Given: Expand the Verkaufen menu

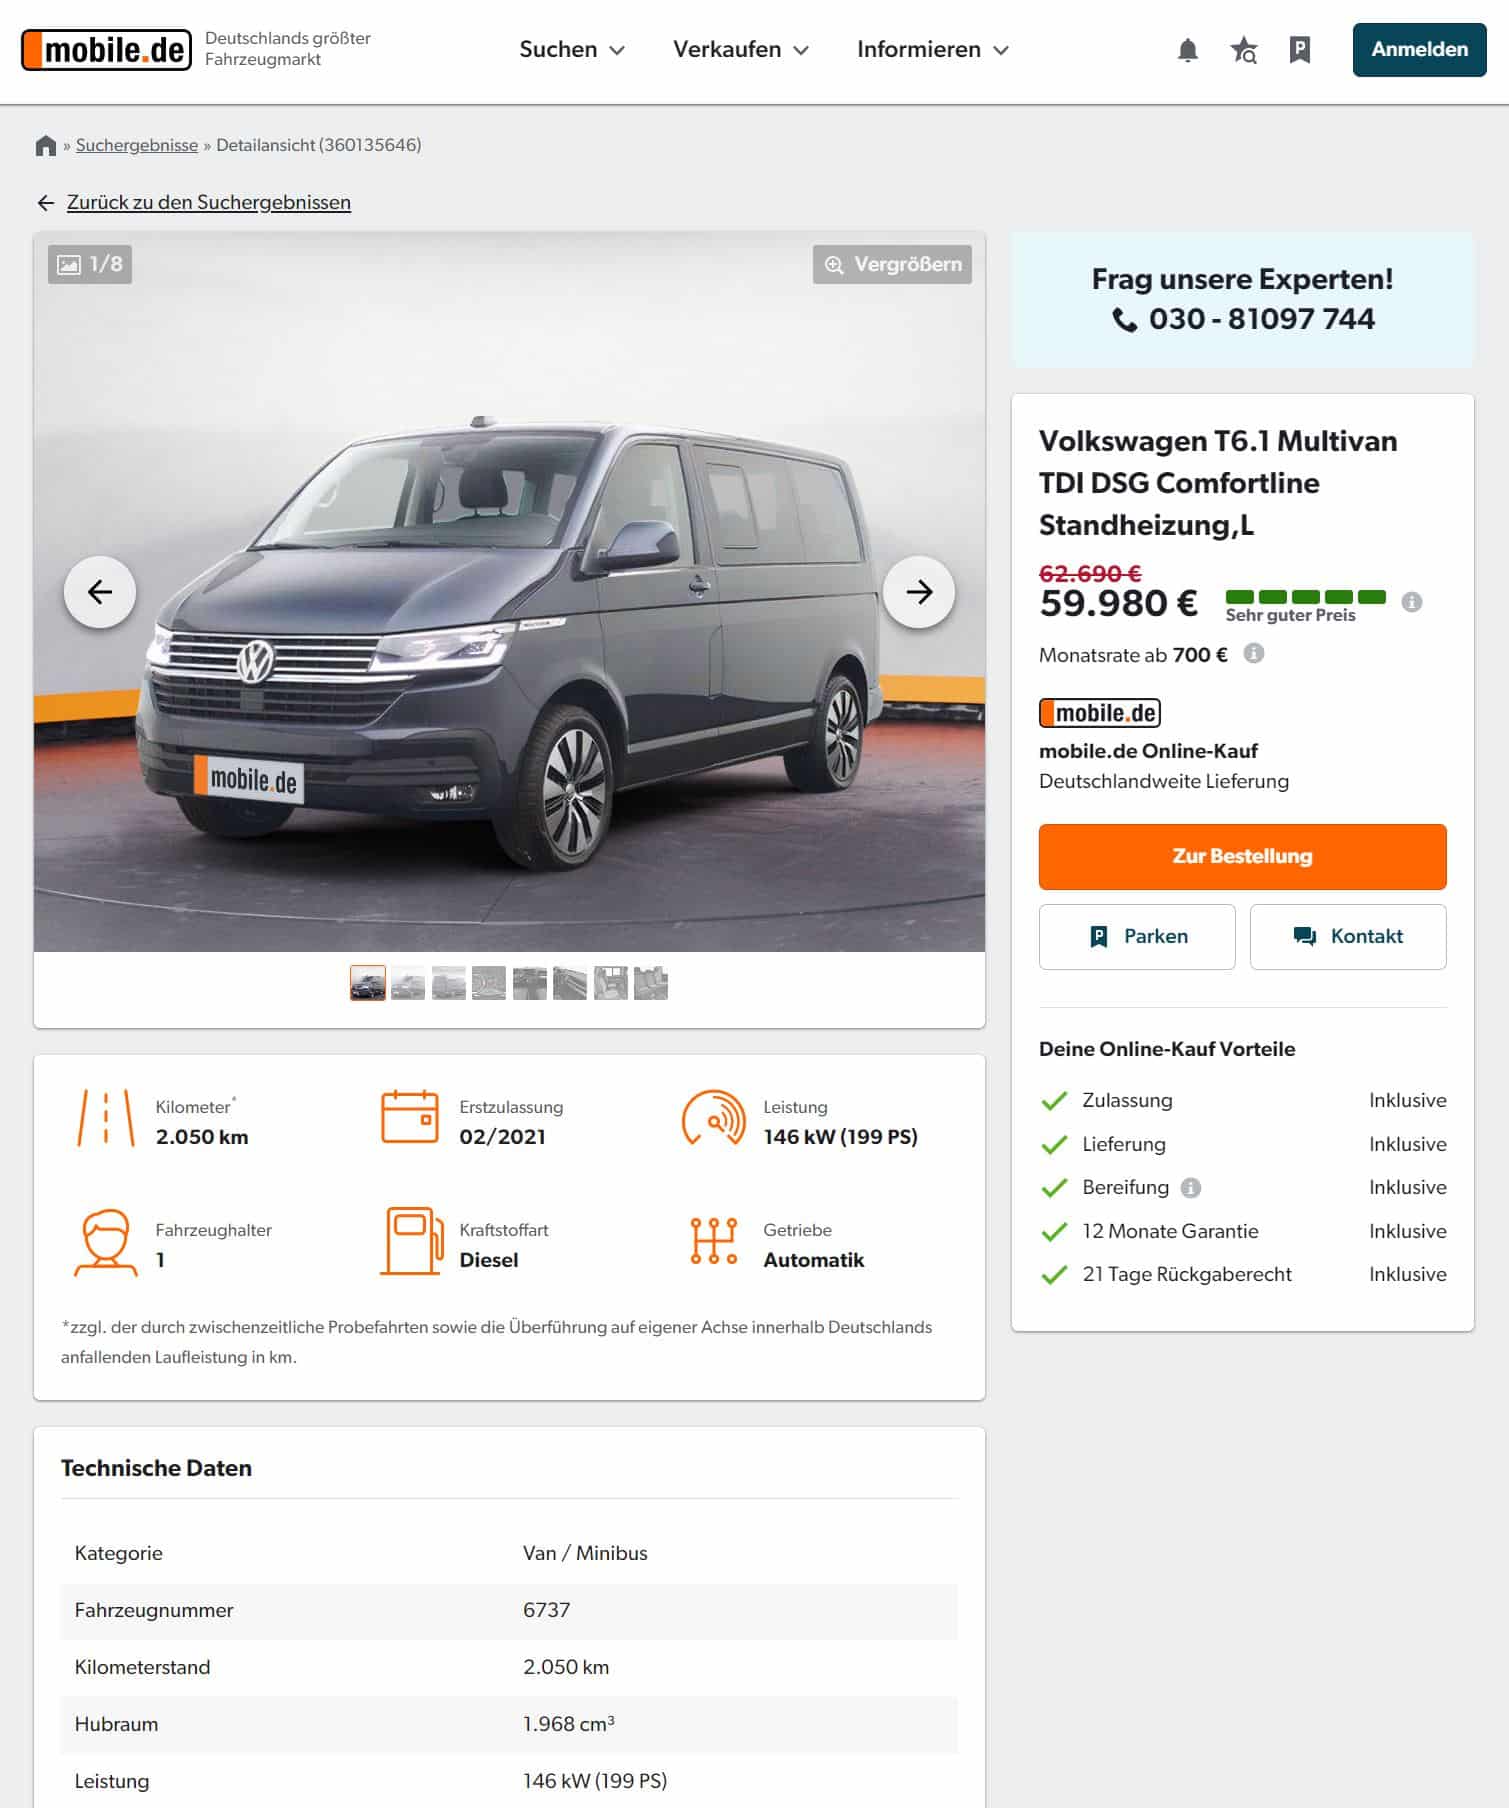Looking at the screenshot, I should click(x=741, y=50).
